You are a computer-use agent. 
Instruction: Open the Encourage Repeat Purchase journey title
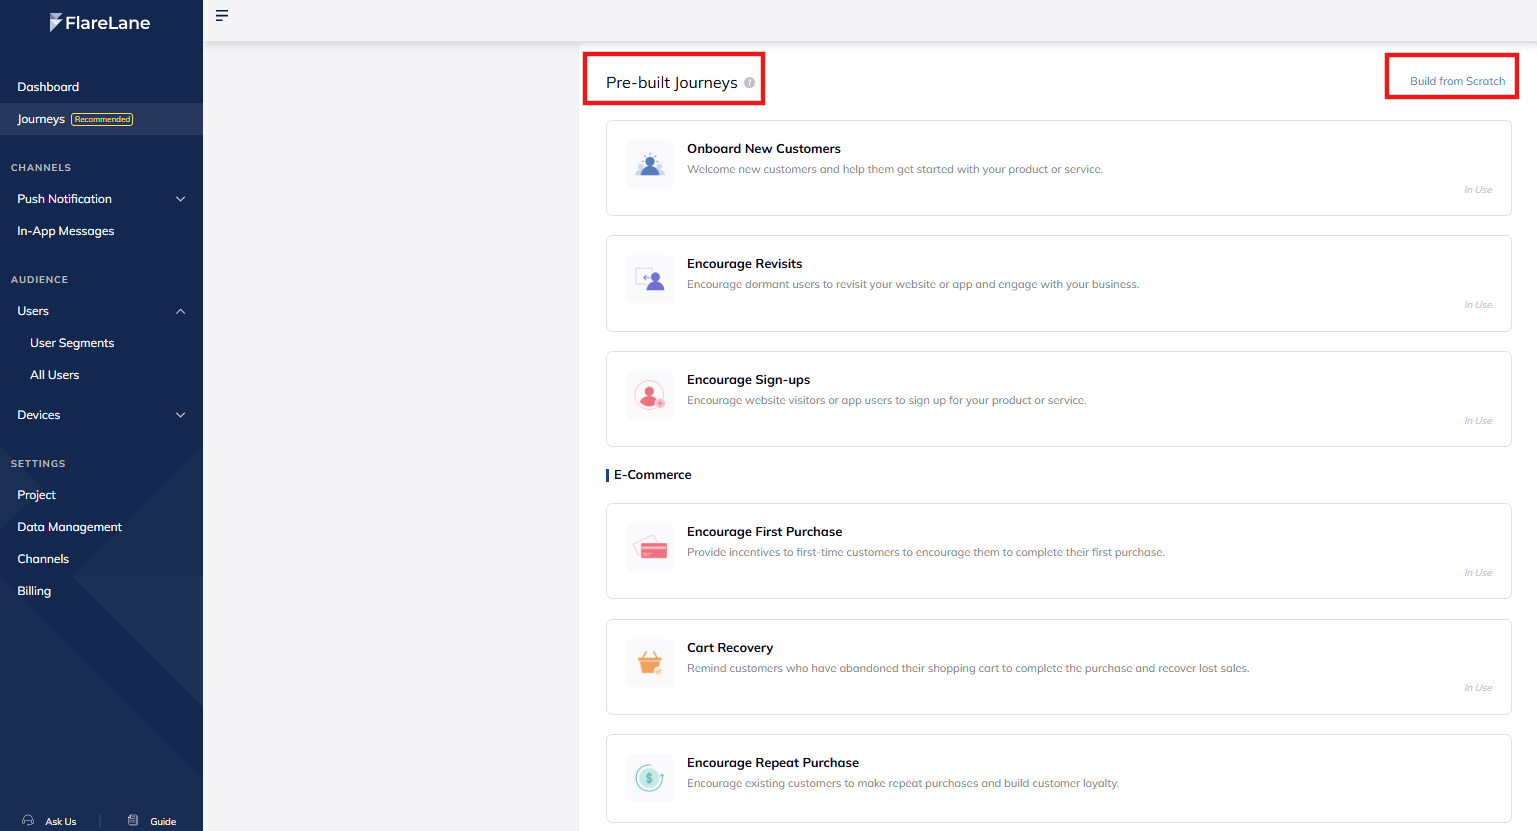click(773, 763)
